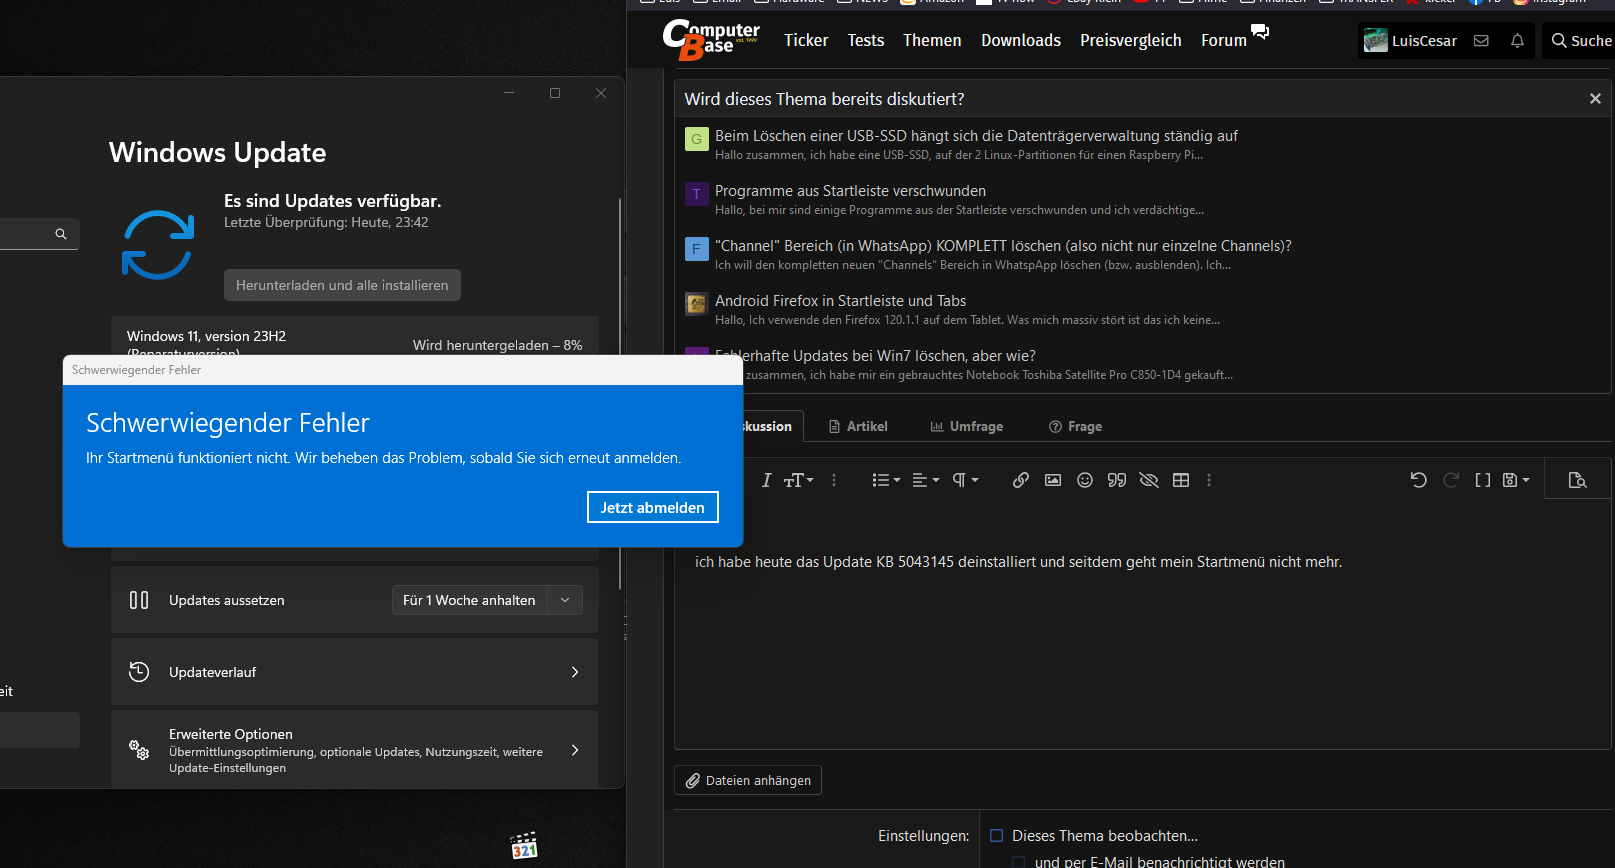Switch to the Artikel tab
The image size is (1615, 868).
pos(858,426)
